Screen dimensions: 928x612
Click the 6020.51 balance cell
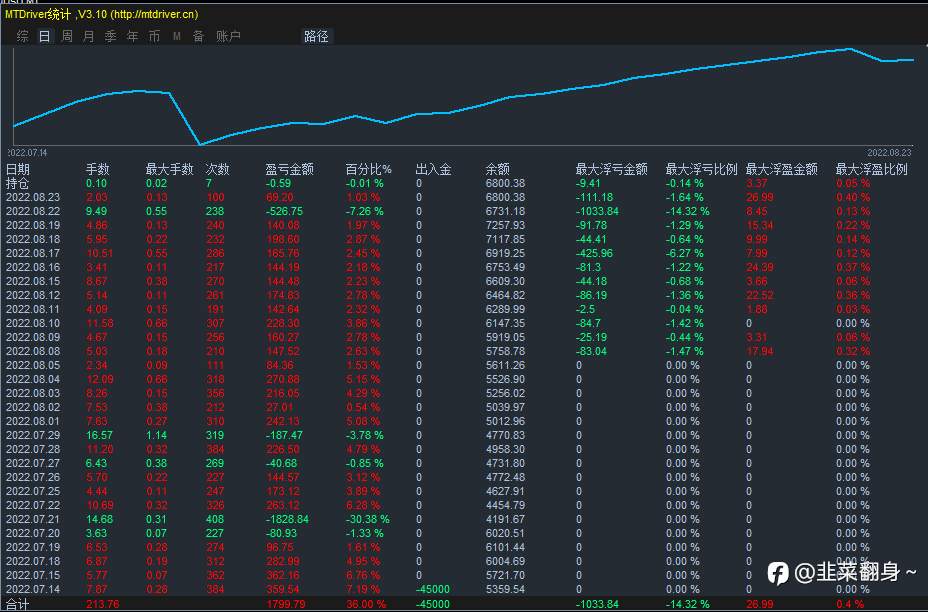coord(505,533)
